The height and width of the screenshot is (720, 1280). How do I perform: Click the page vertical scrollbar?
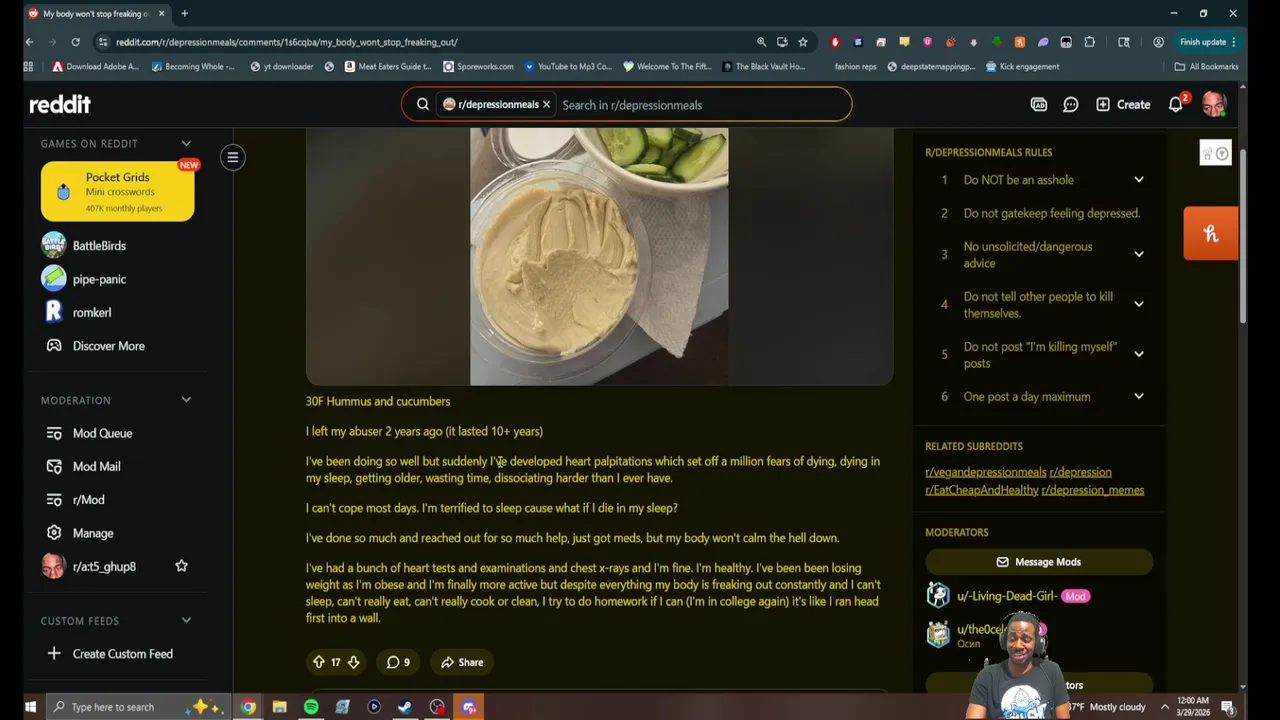(1243, 236)
